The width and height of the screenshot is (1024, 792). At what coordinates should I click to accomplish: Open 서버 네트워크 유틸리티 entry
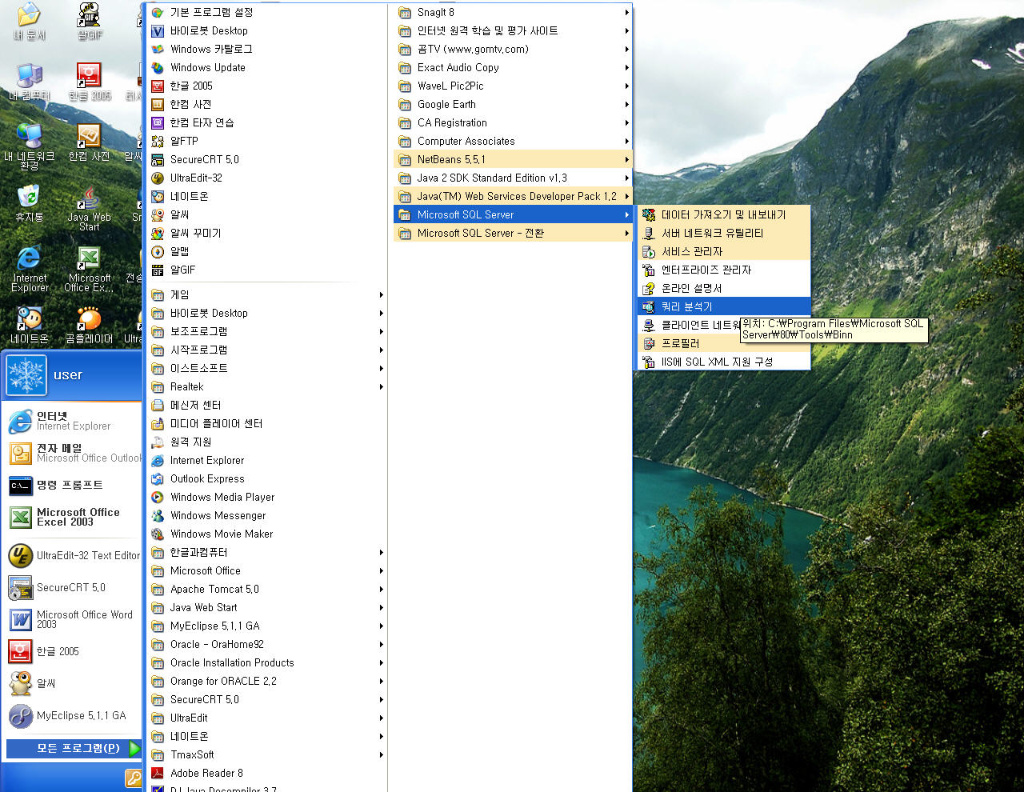click(x=724, y=233)
